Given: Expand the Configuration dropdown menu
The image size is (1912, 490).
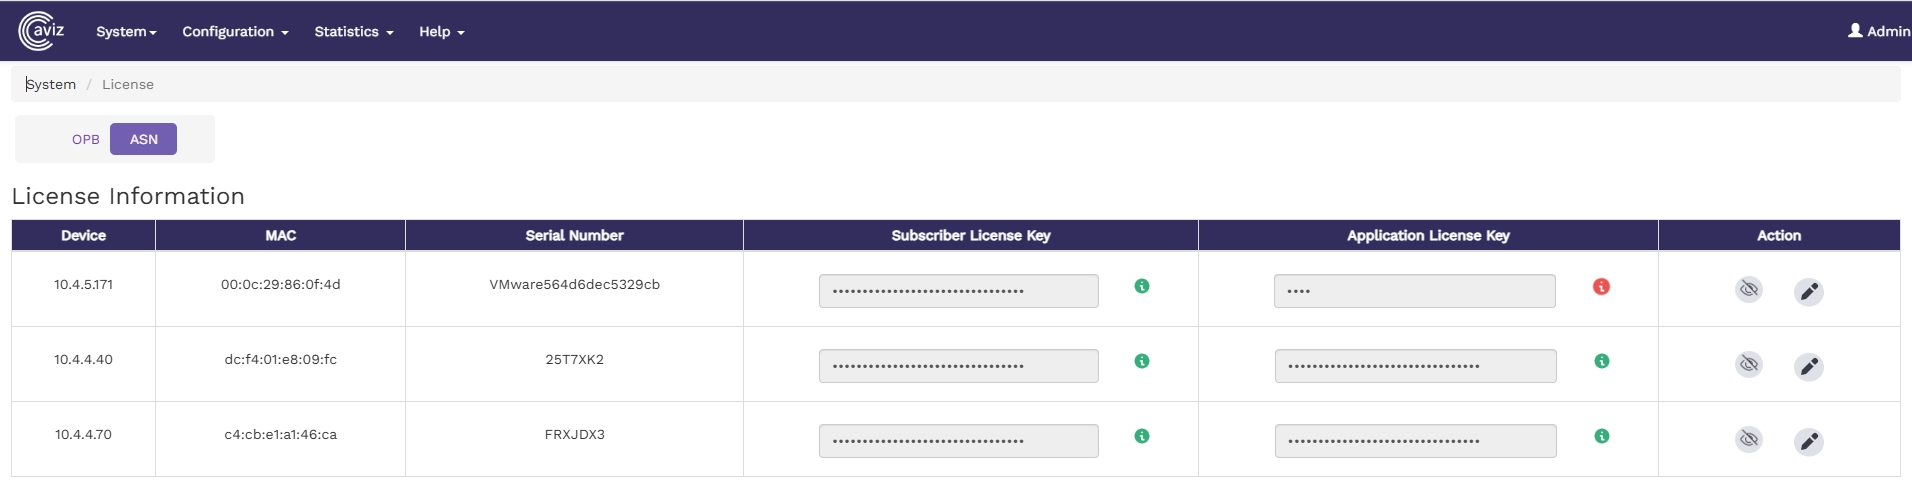Looking at the screenshot, I should pos(235,32).
